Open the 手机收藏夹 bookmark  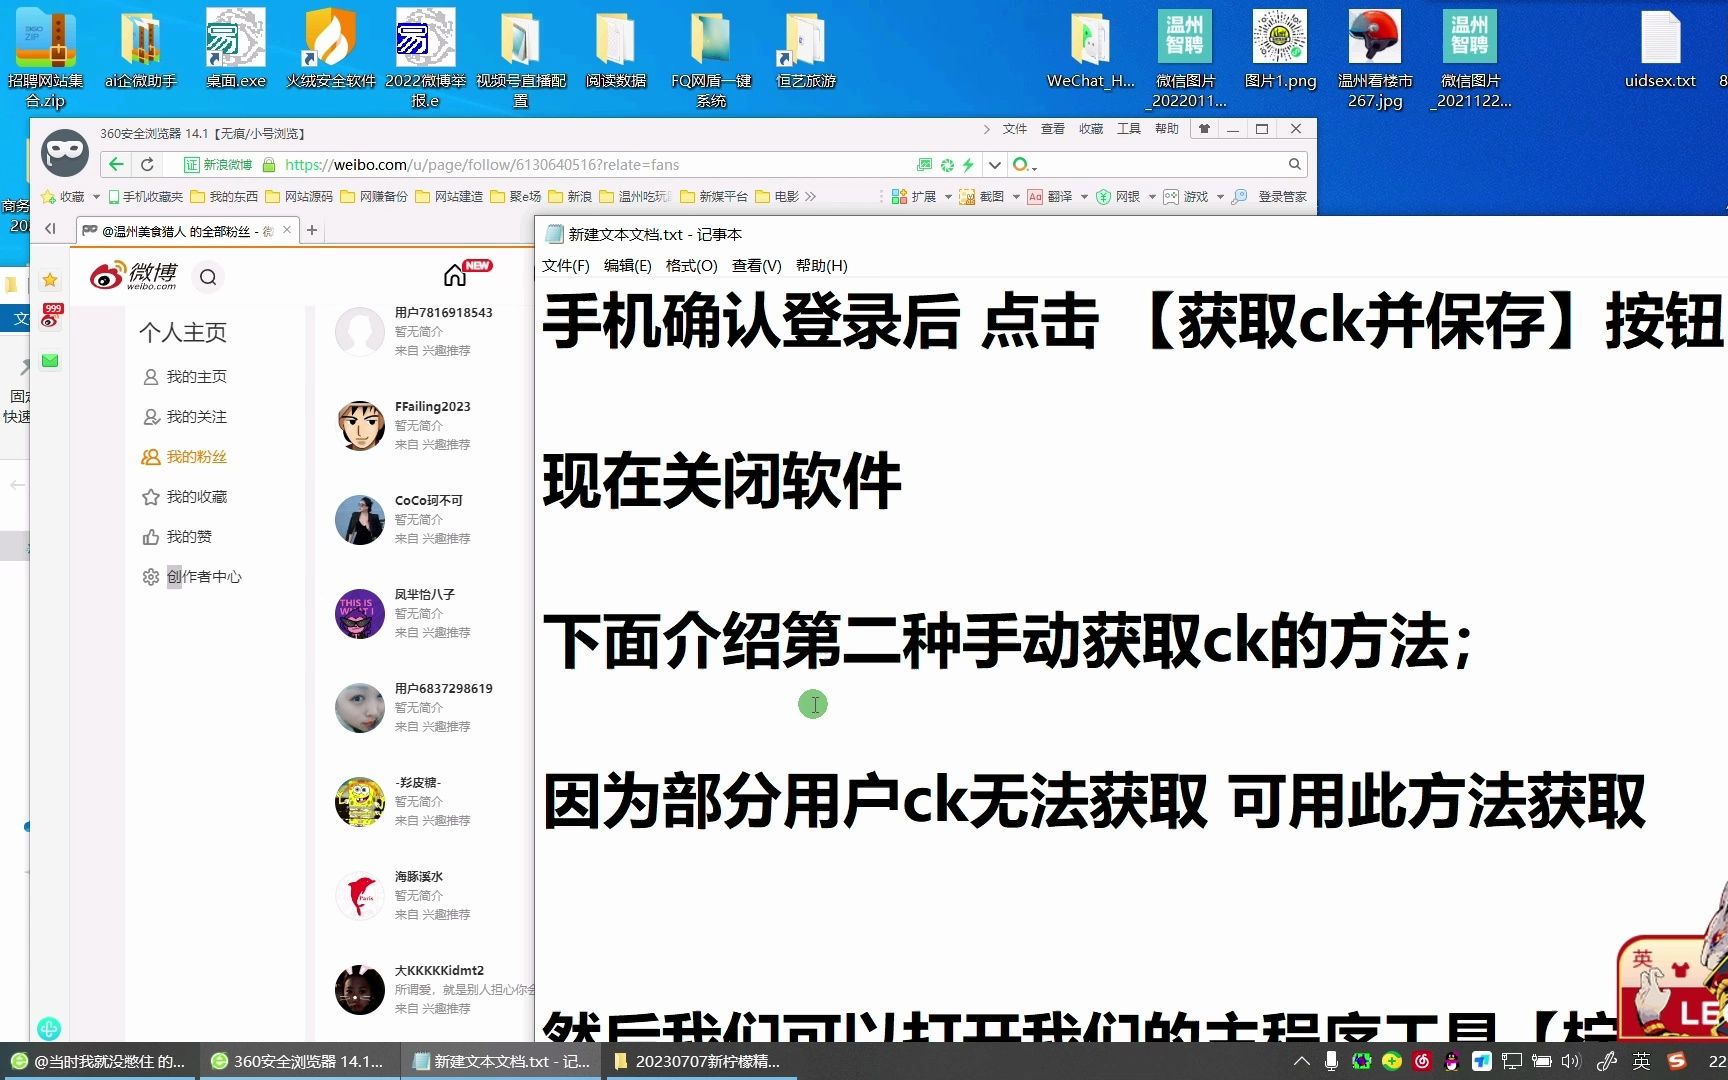(x=146, y=197)
